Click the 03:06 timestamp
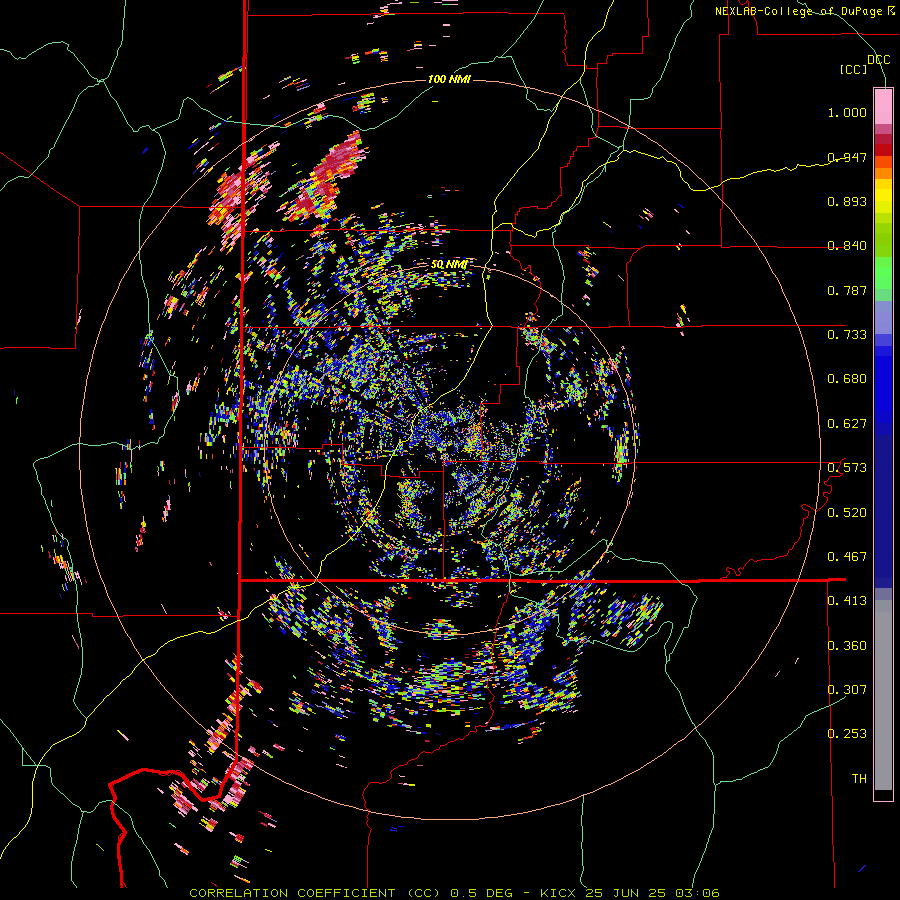Image resolution: width=900 pixels, height=900 pixels. pos(697,893)
